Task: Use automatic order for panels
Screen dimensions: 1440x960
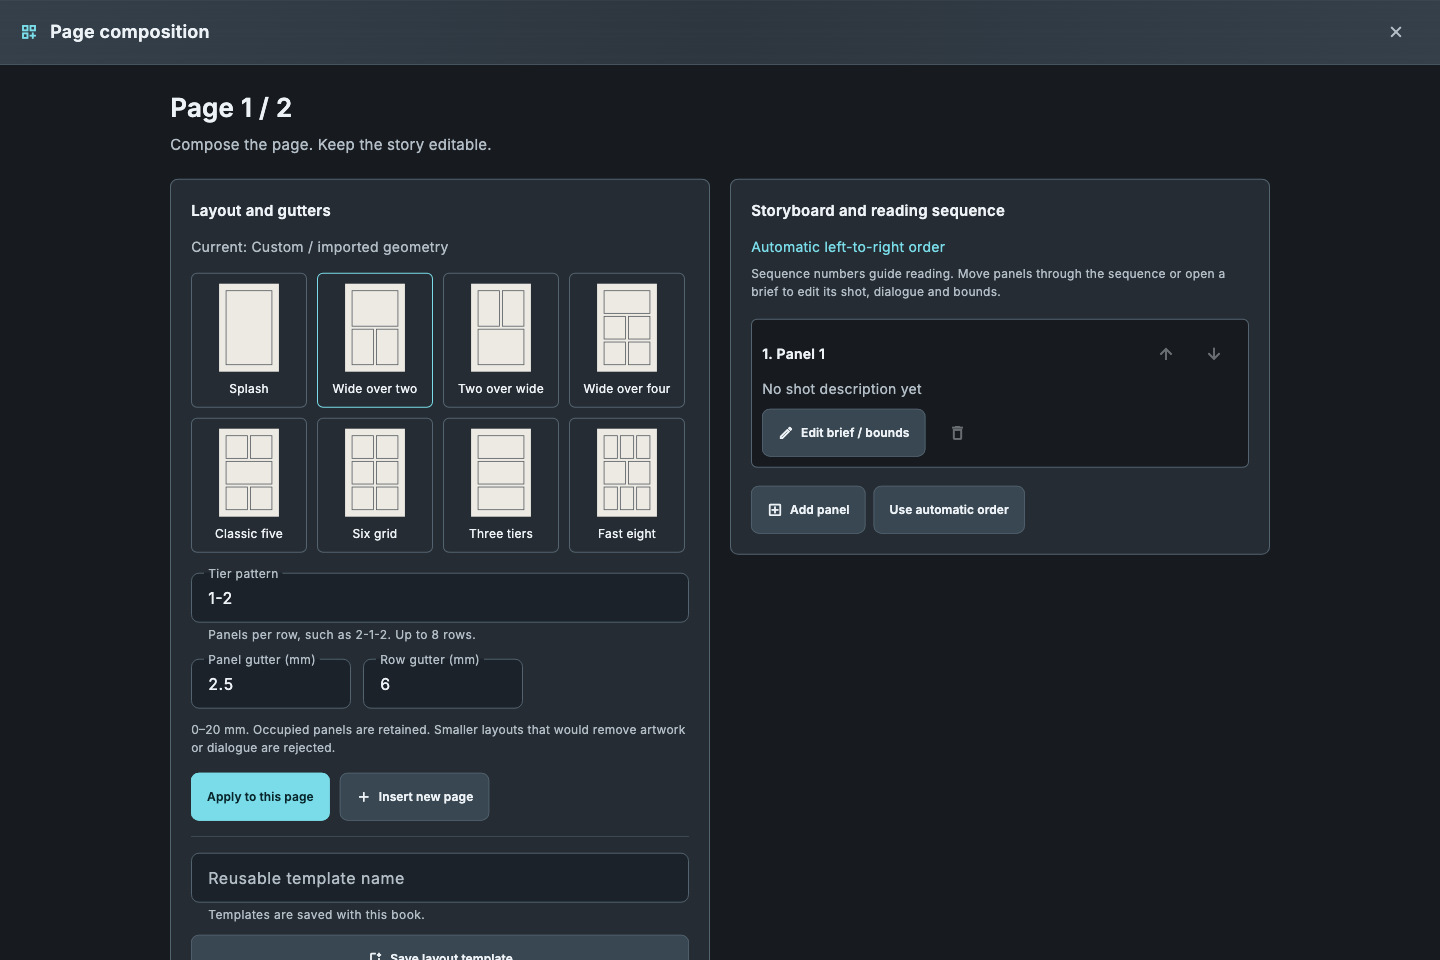Action: click(949, 510)
